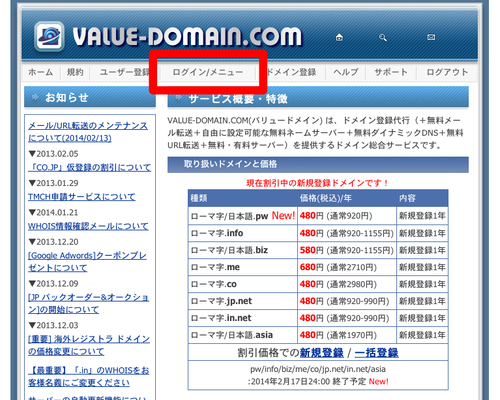Click the ローマ字.jp.net table cell
This screenshot has width=500, height=400.
tap(243, 301)
